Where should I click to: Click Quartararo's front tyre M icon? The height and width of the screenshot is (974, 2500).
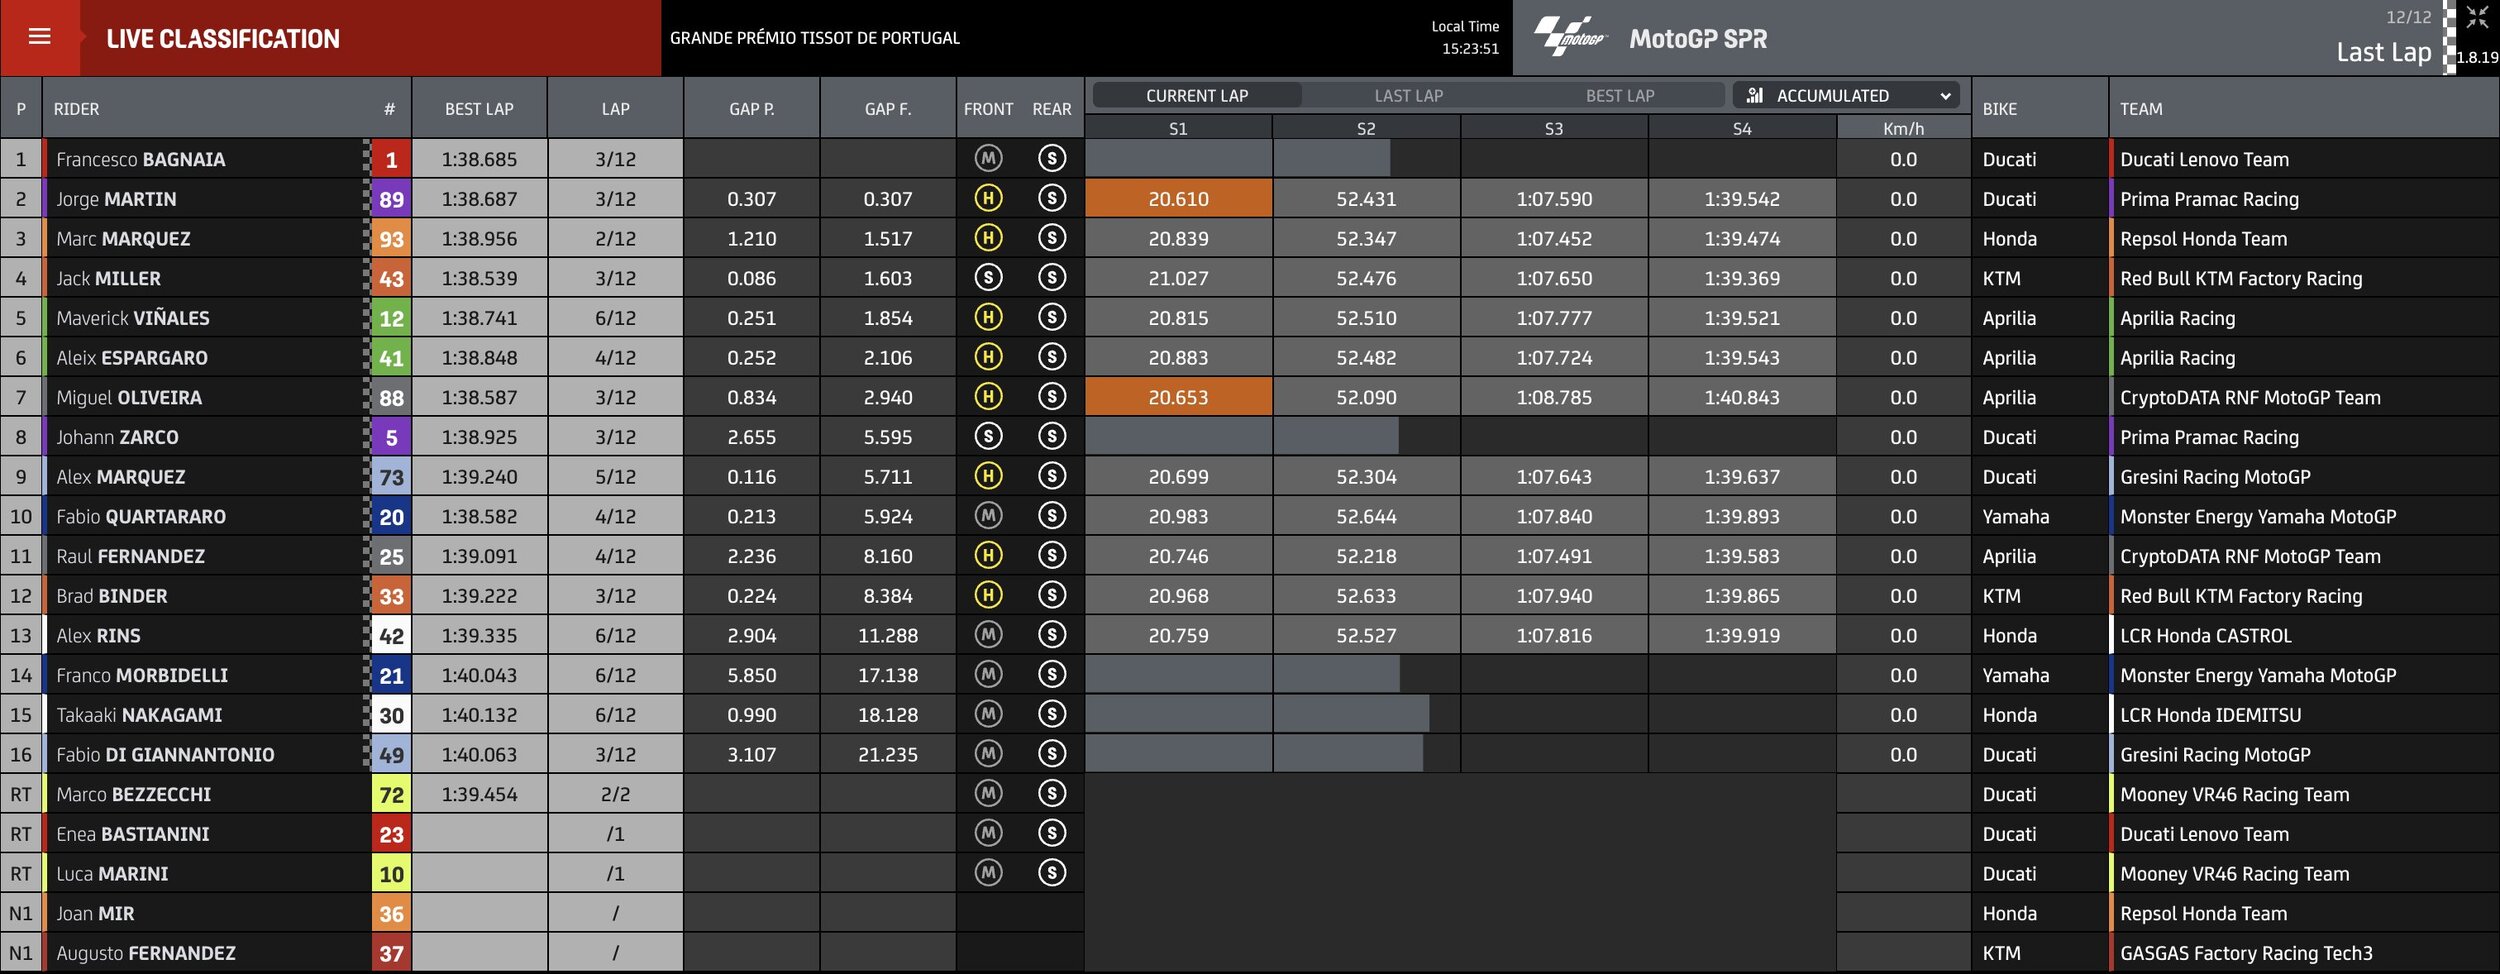coord(988,516)
